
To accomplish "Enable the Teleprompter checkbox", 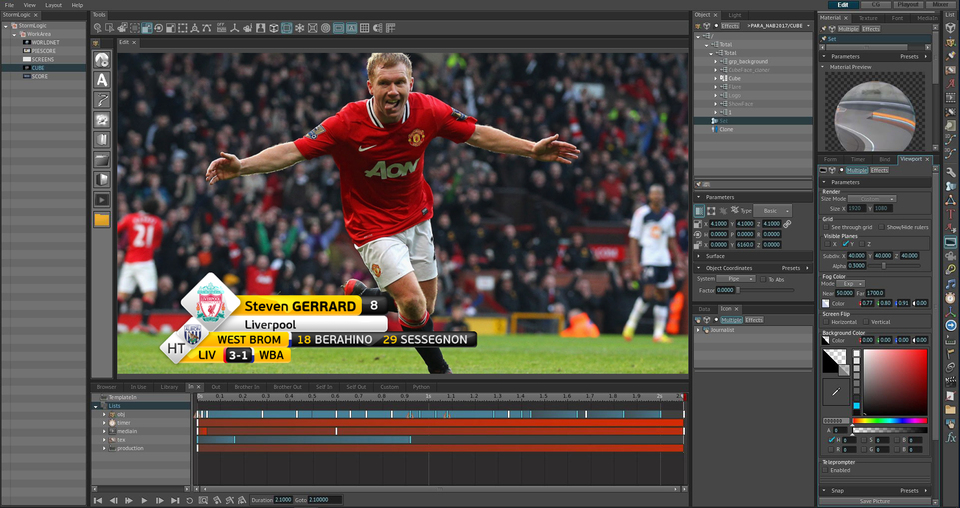I will (826, 470).
